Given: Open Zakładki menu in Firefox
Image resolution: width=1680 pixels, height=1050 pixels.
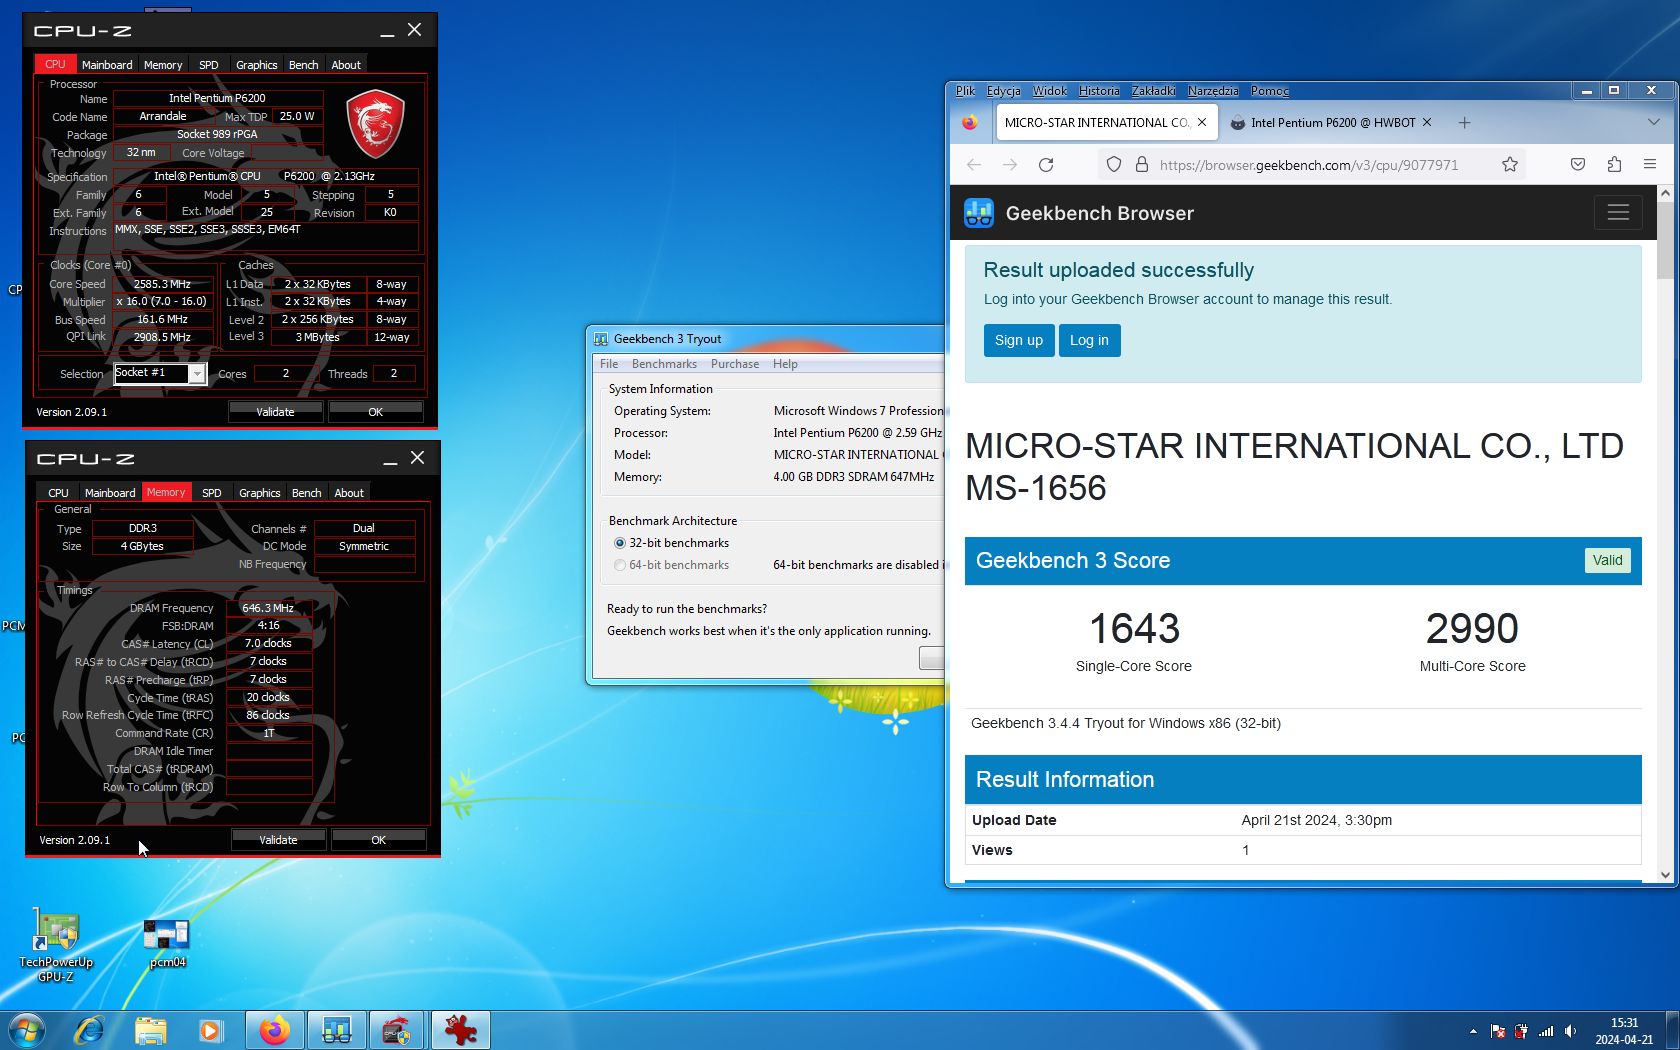Looking at the screenshot, I should (x=1153, y=91).
